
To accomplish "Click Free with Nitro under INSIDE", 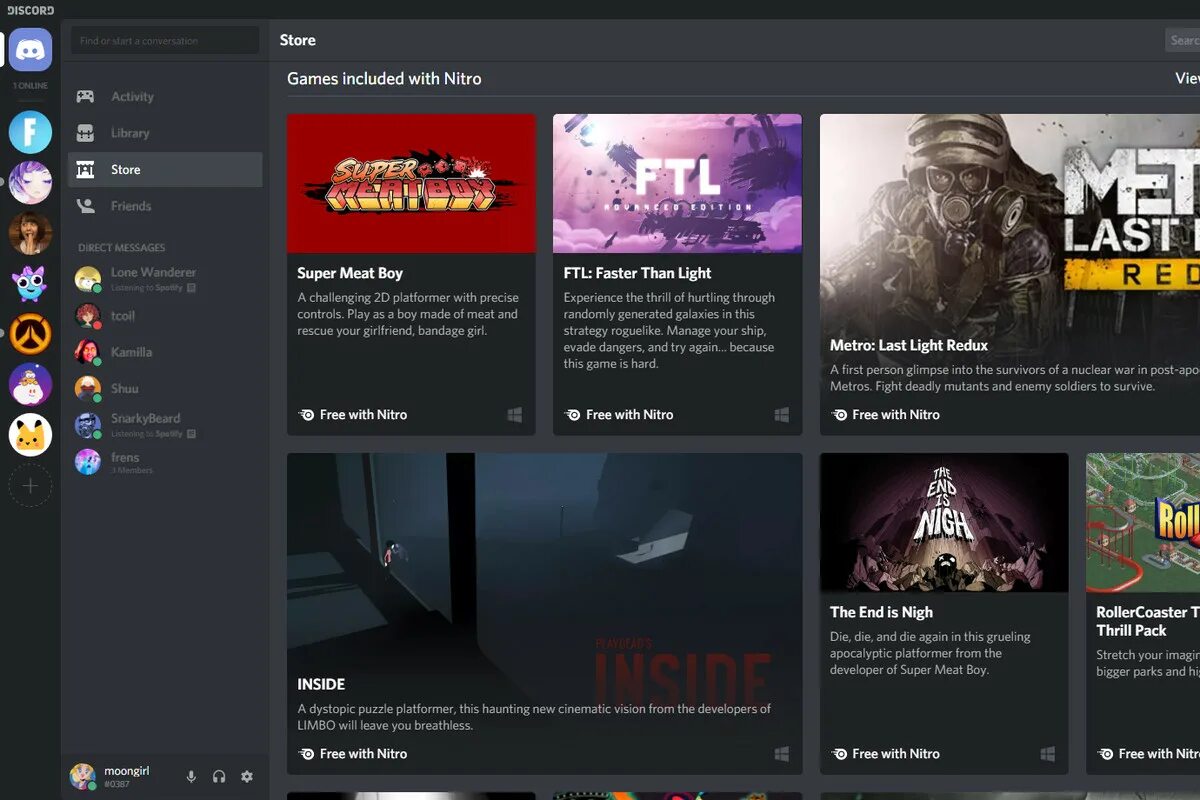I will tap(363, 754).
